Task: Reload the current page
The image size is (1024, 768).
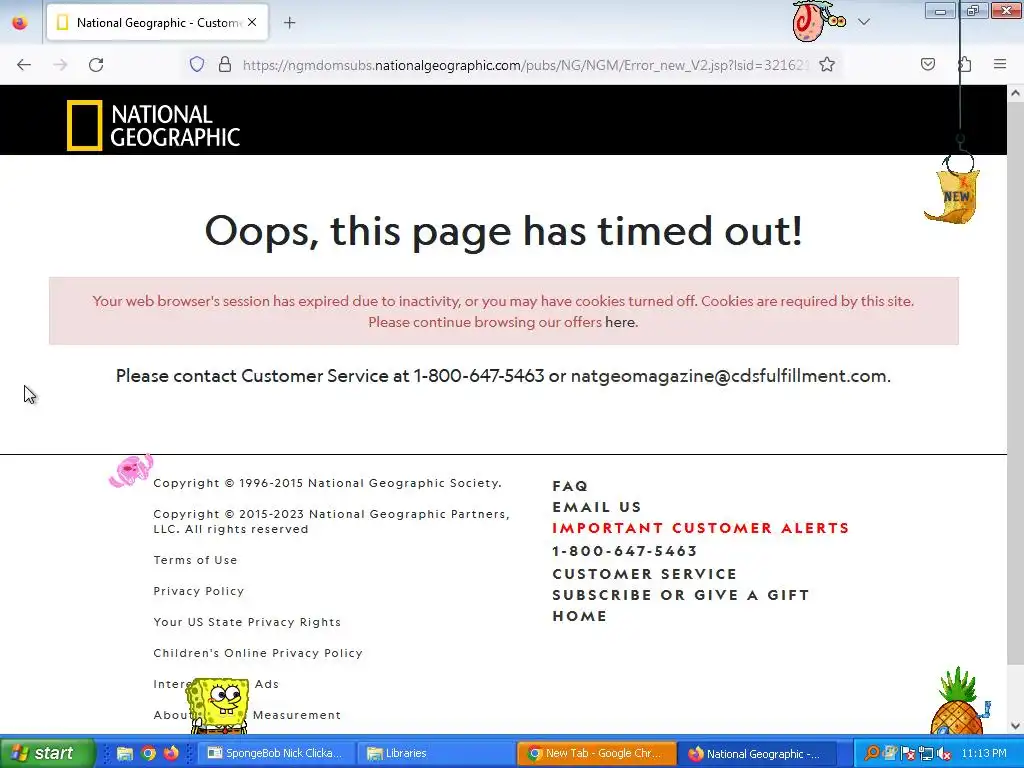Action: pyautogui.click(x=96, y=65)
